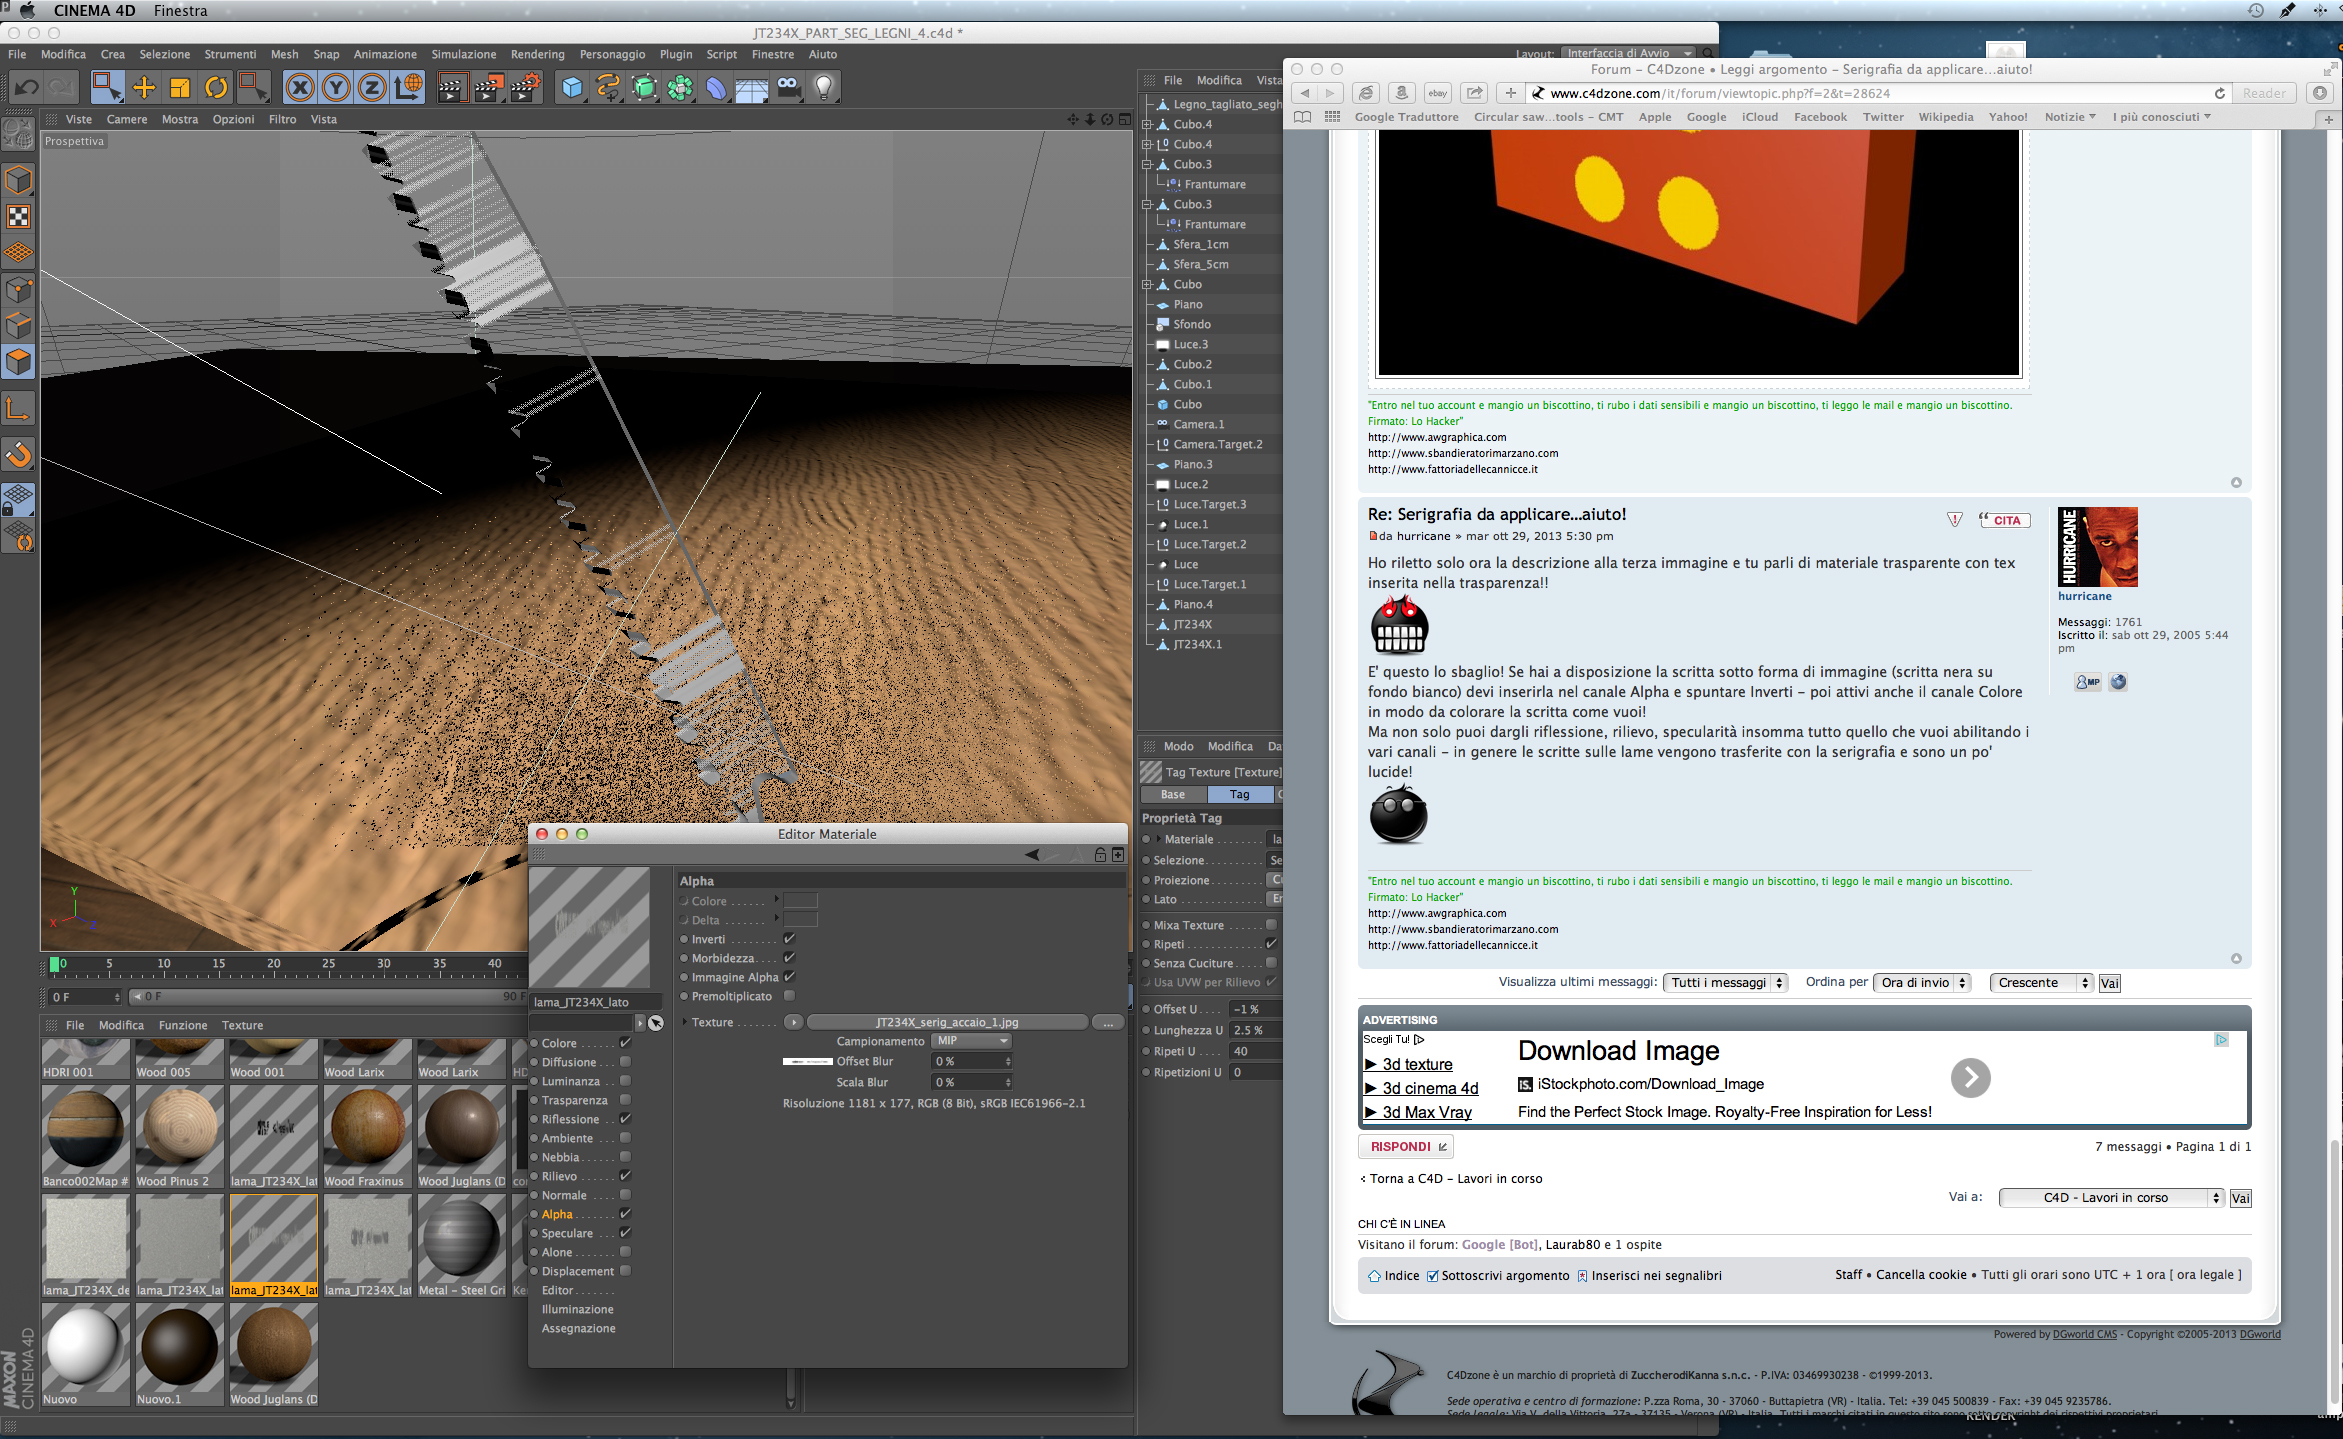
Task: Add a camera object icon
Action: tap(789, 88)
